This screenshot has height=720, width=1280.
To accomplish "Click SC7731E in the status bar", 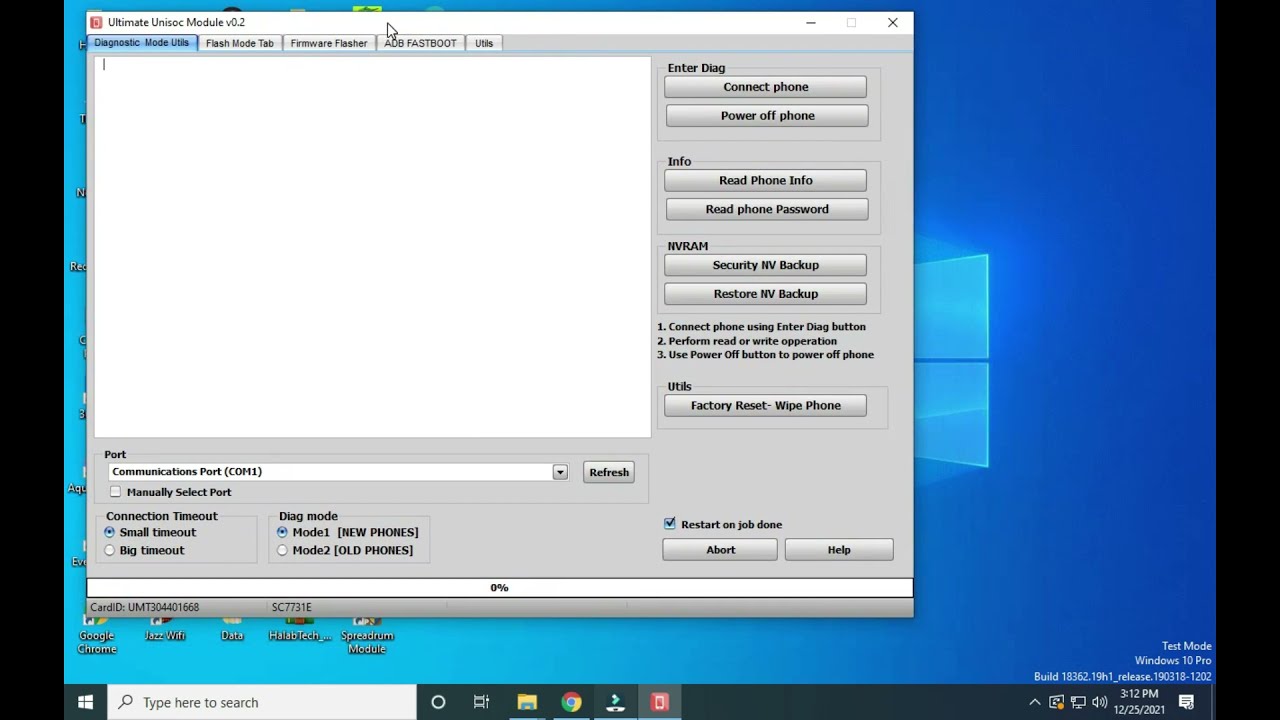I will 292,607.
